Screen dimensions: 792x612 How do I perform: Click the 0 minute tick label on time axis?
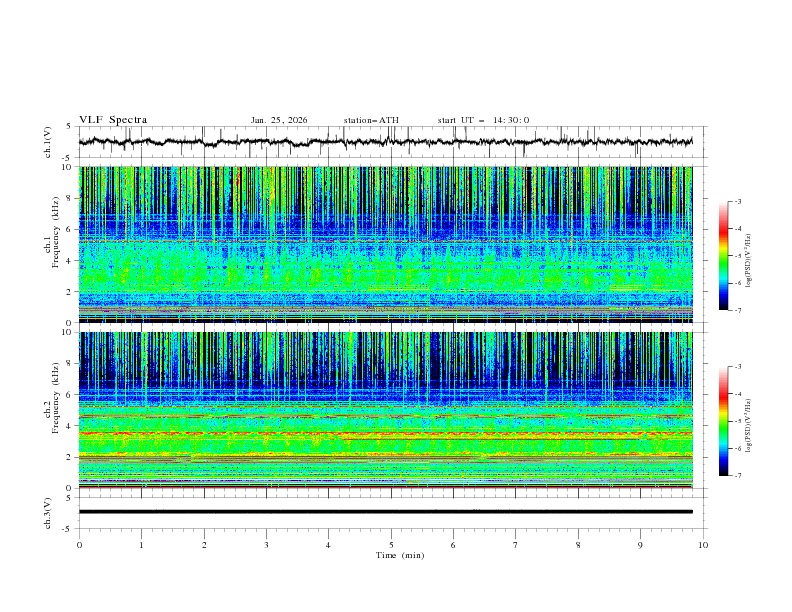click(79, 544)
